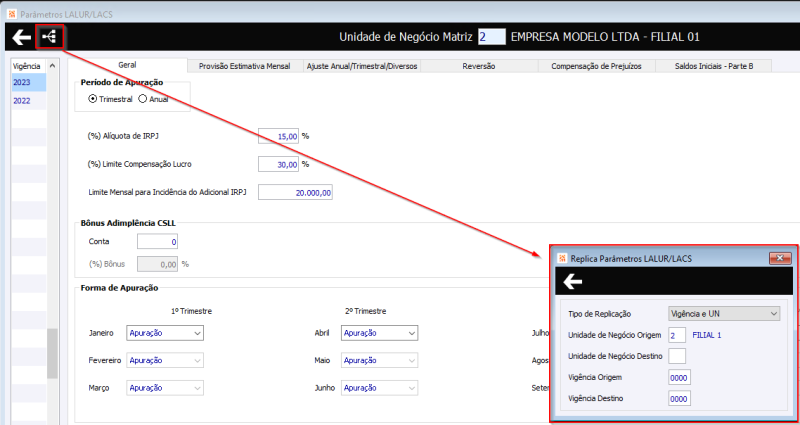Open the Janeiro apuração dropdown
This screenshot has width=800, height=425.
pos(165,333)
